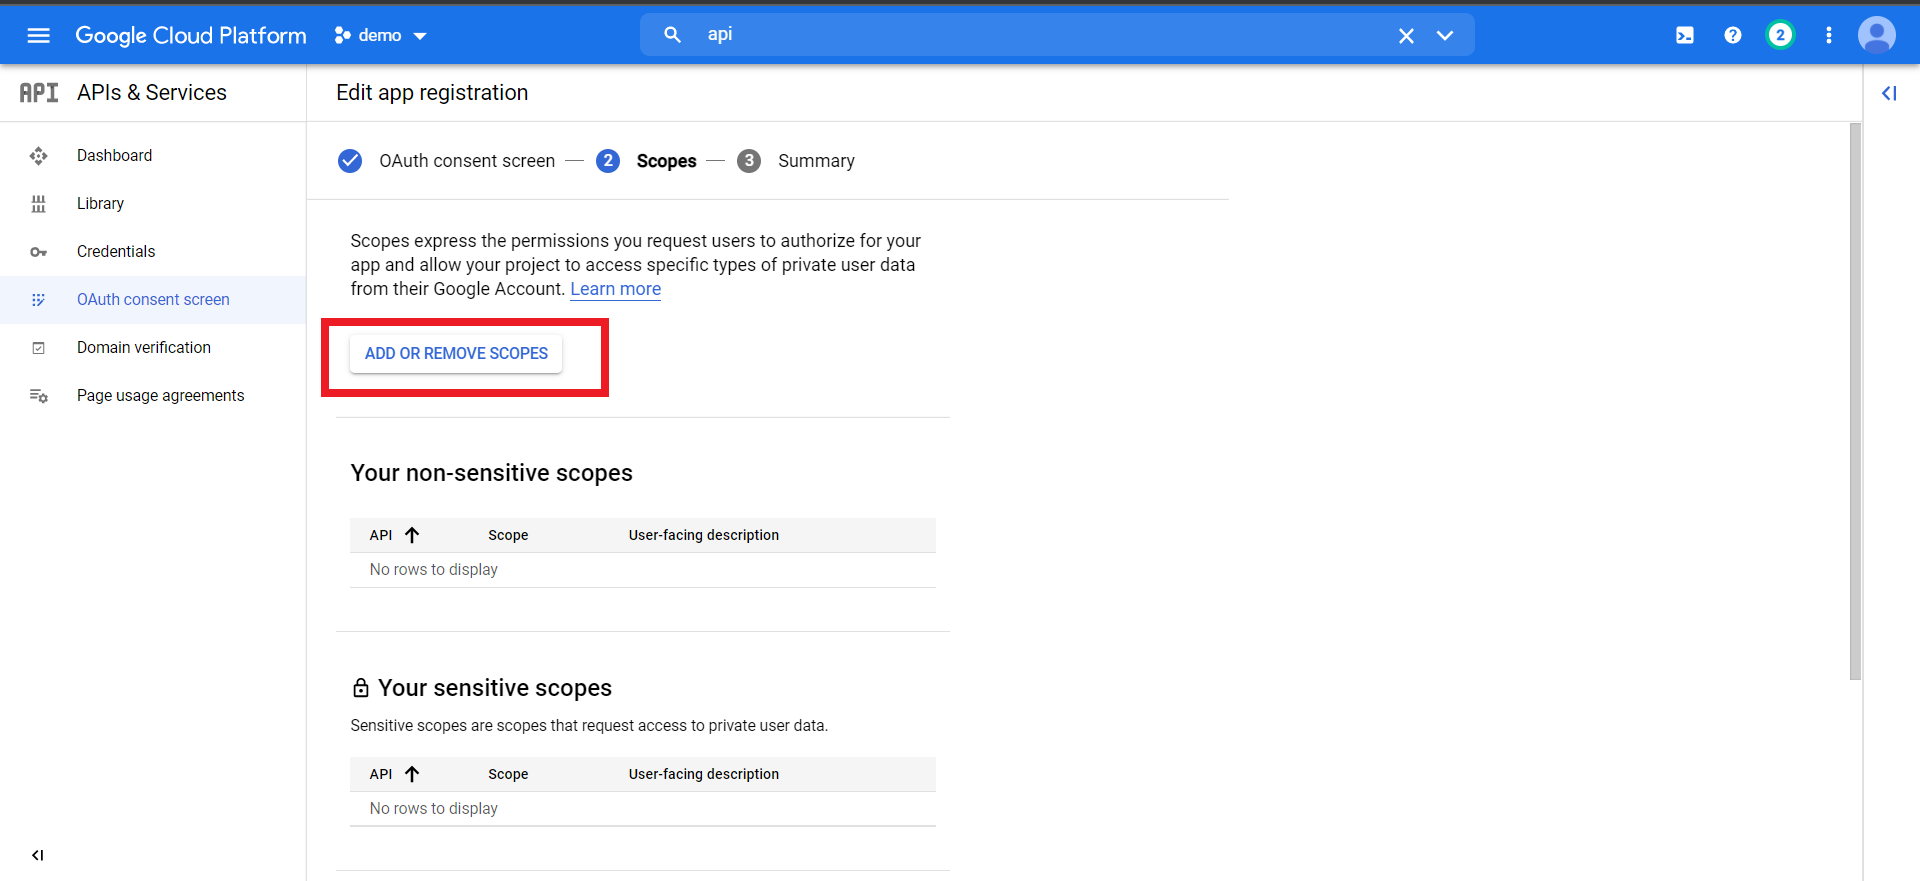Activate Cloud Shell terminal icon

tap(1685, 35)
